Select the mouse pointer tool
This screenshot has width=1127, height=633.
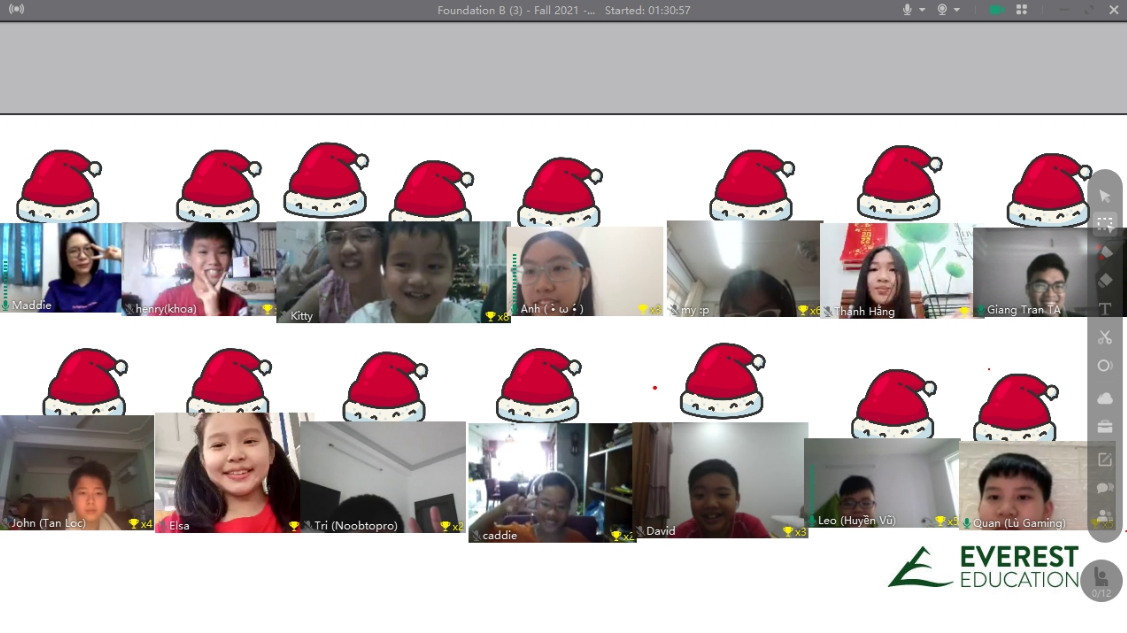tap(1104, 196)
